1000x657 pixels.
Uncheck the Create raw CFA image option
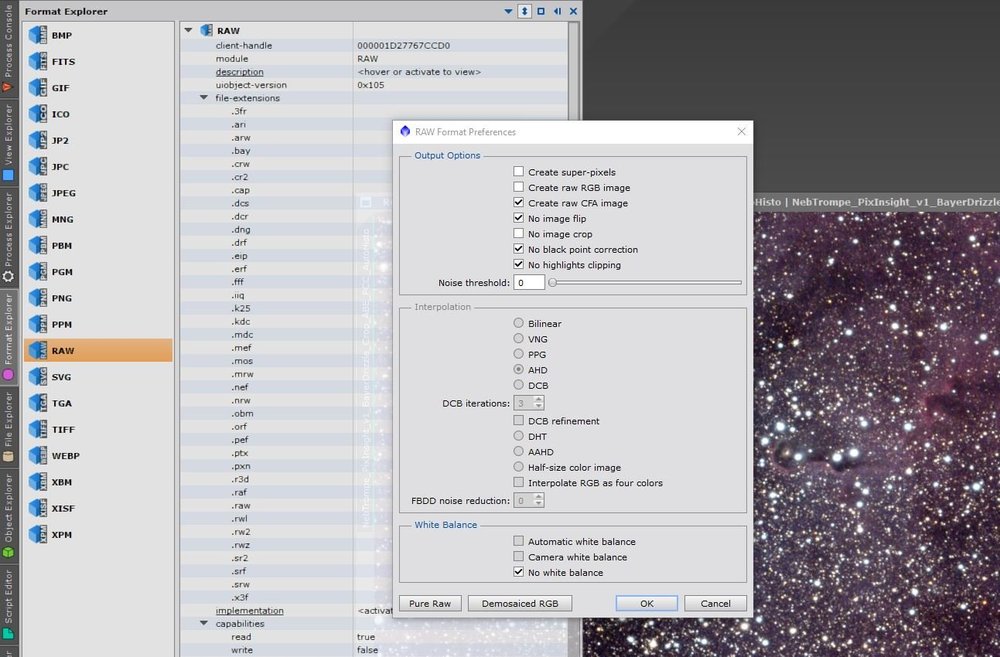point(517,202)
